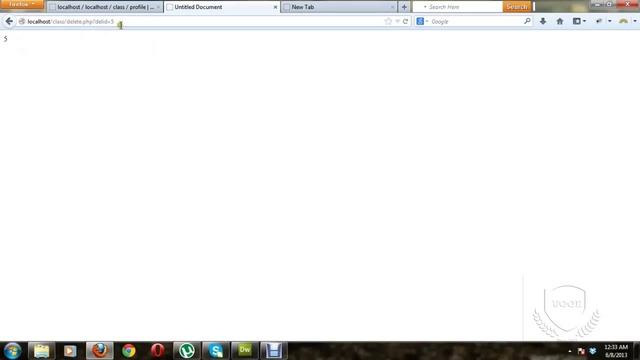Close the Untitled Document tab
The height and width of the screenshot is (360, 640).
275,7
